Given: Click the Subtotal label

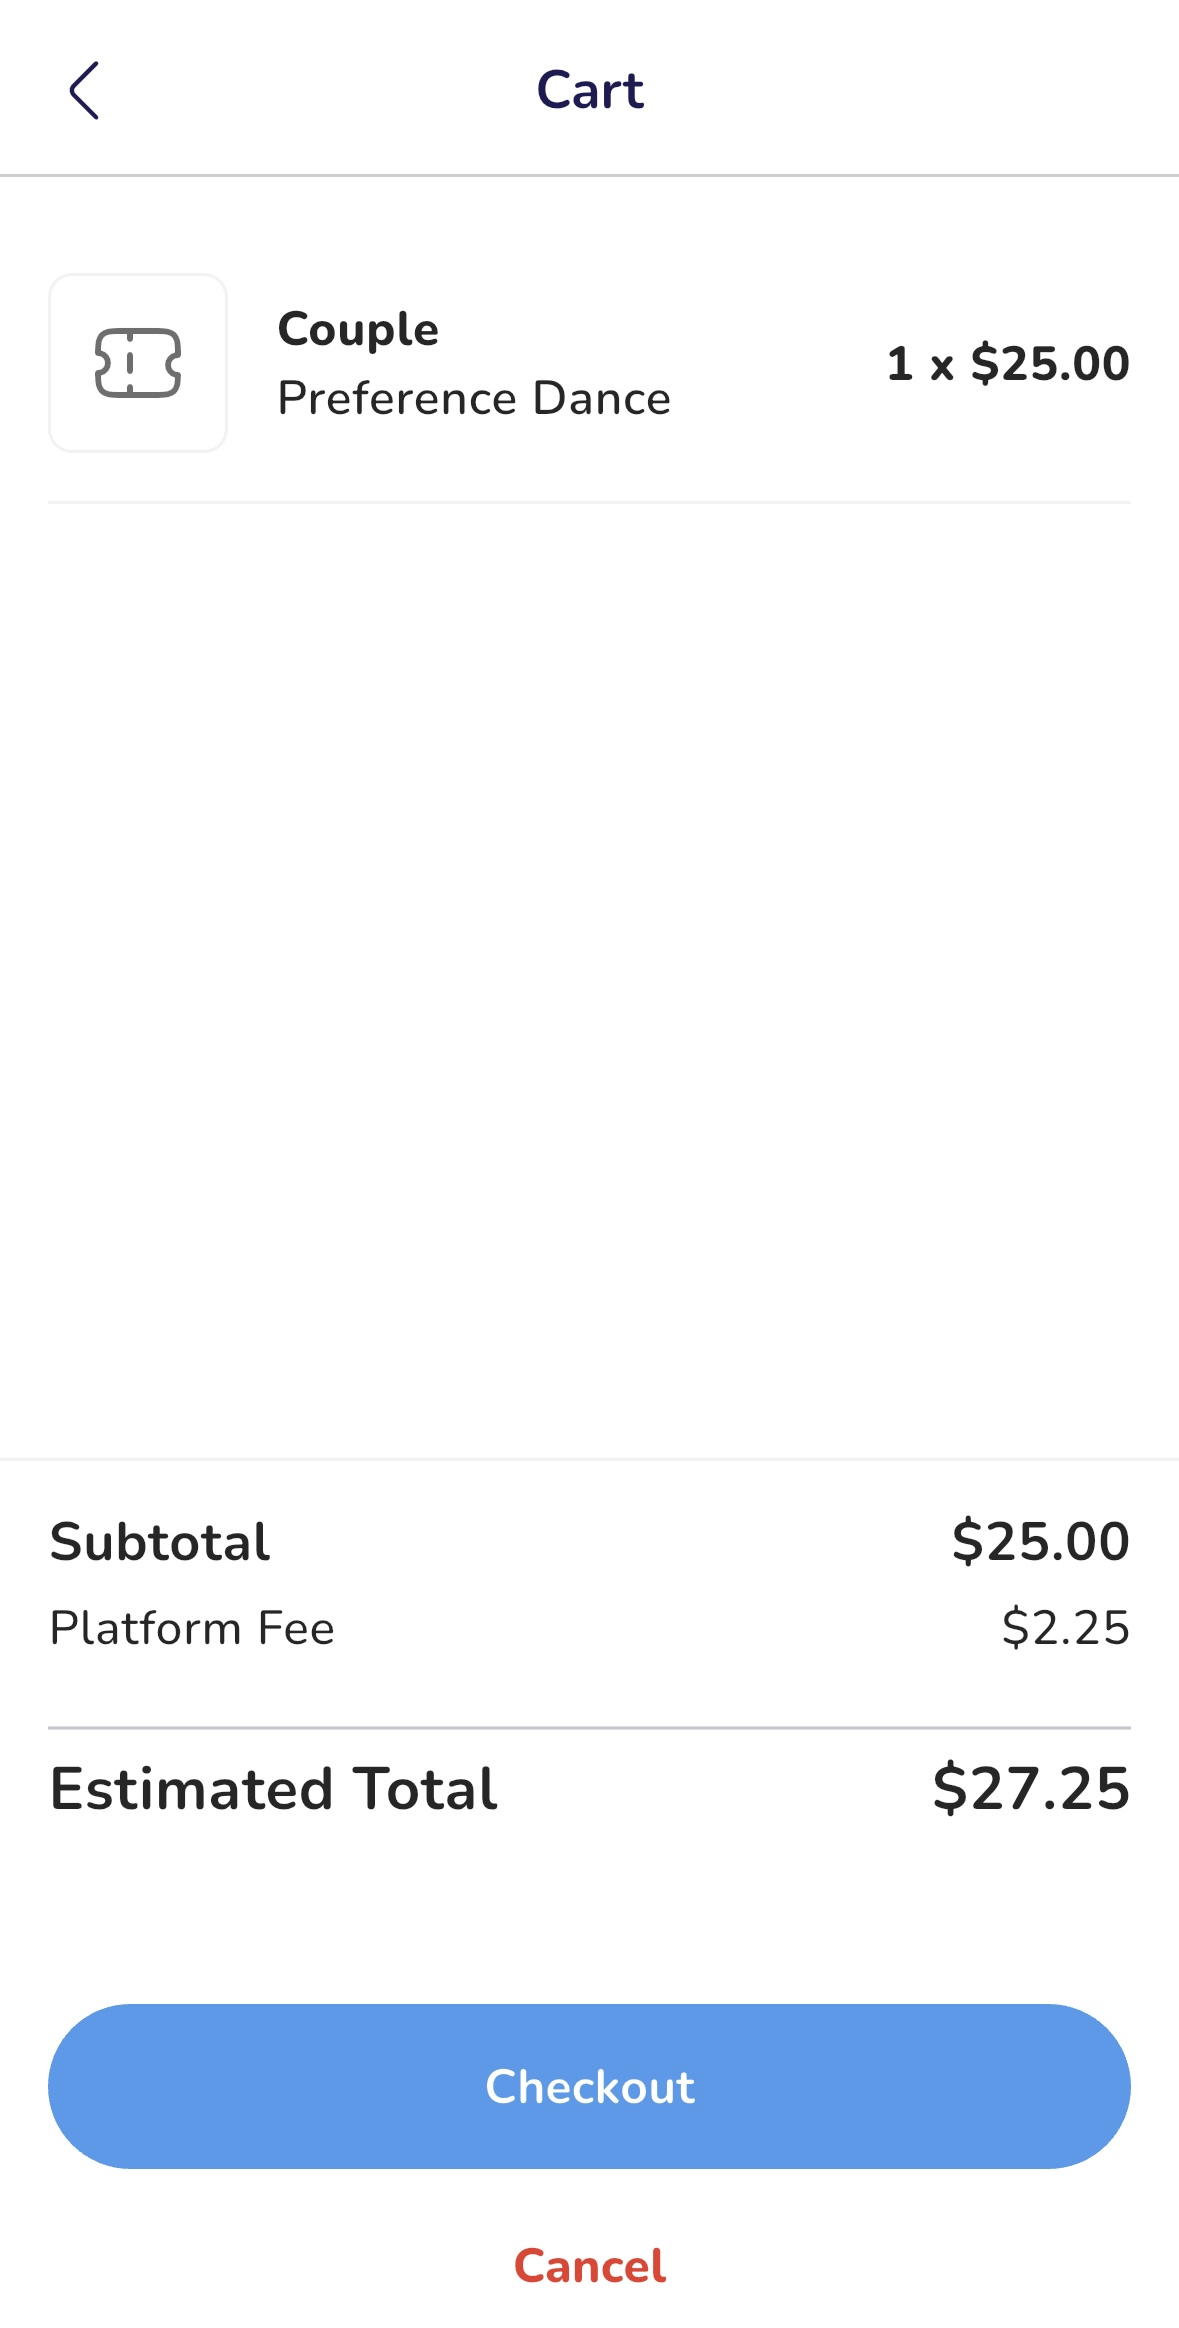Looking at the screenshot, I should (160, 1541).
